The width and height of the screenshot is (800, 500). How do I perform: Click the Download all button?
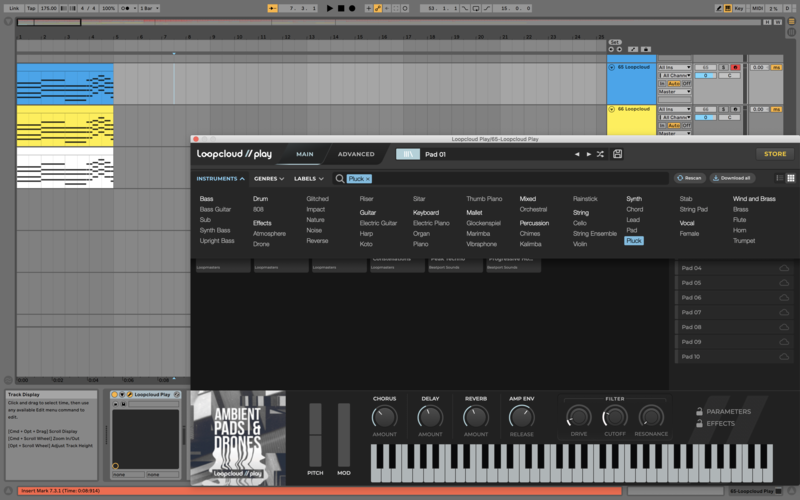click(732, 178)
